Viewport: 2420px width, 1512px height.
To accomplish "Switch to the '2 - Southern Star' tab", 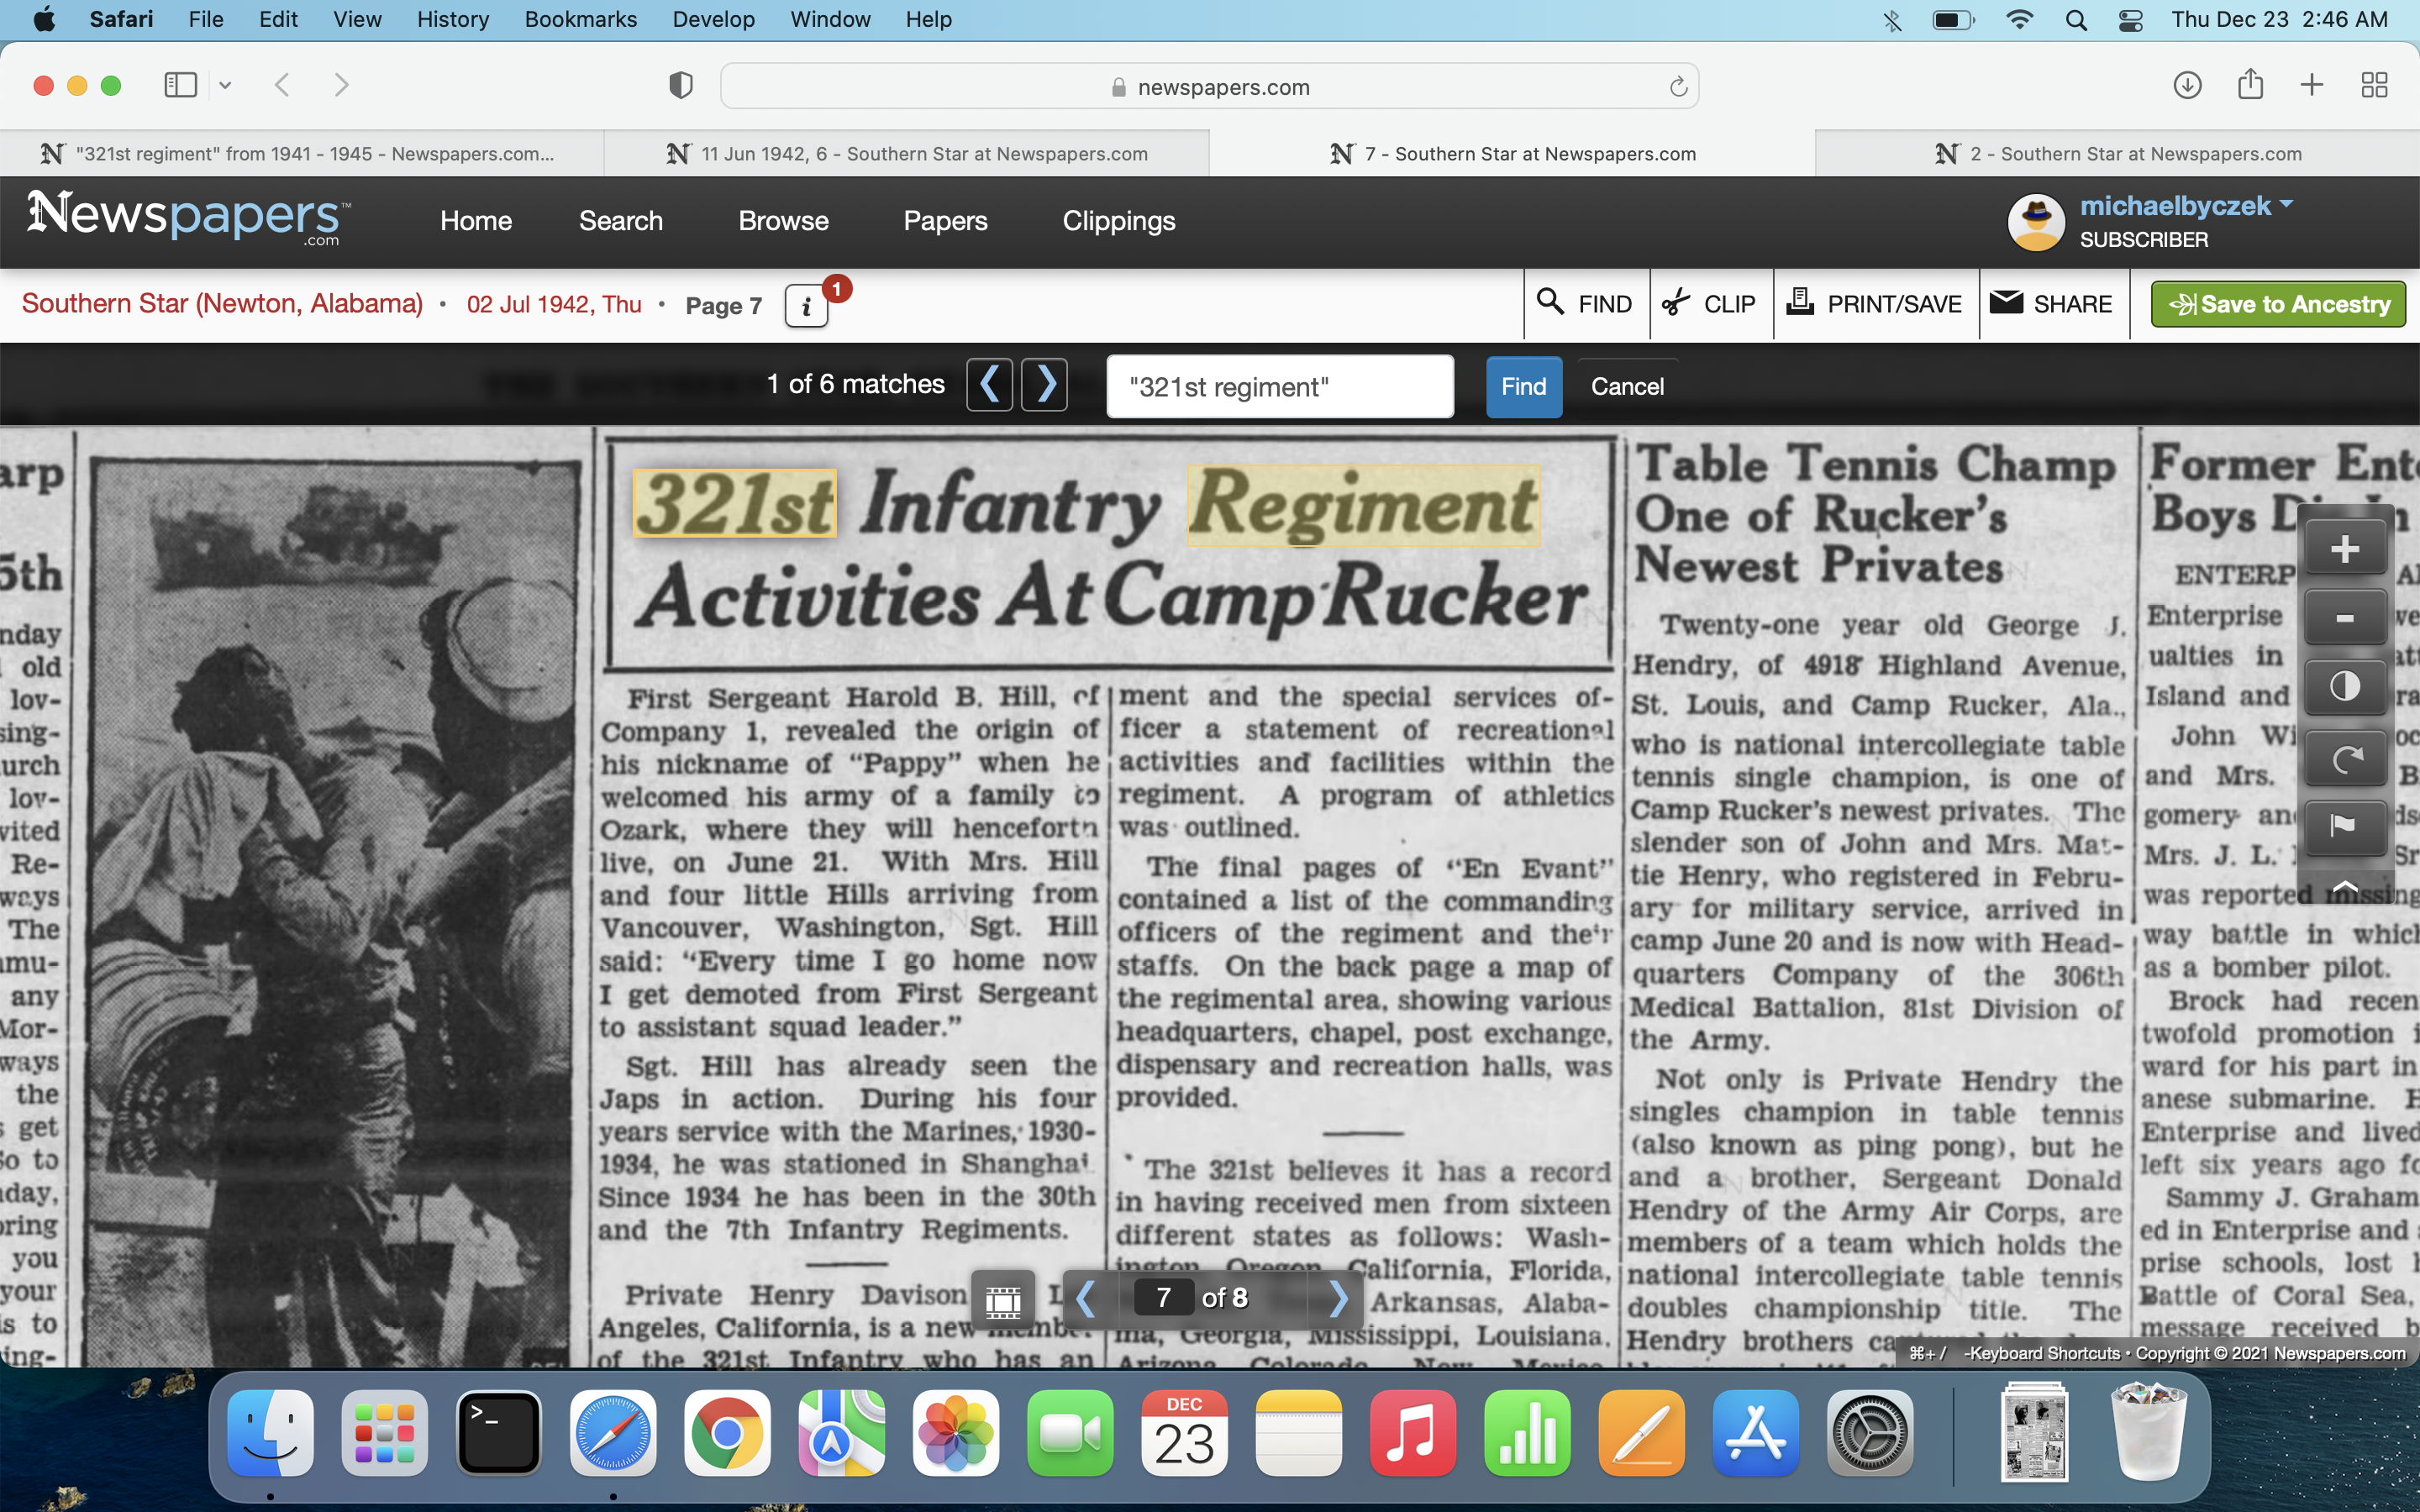I will pyautogui.click(x=2117, y=154).
